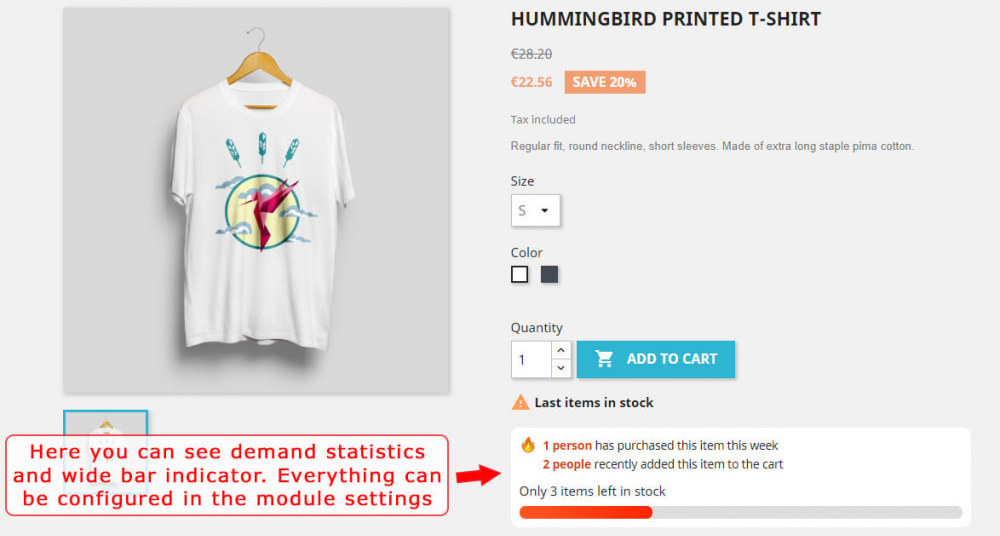Increase quantity with the up arrow
Screen dimensions: 1000x536
tap(561, 350)
